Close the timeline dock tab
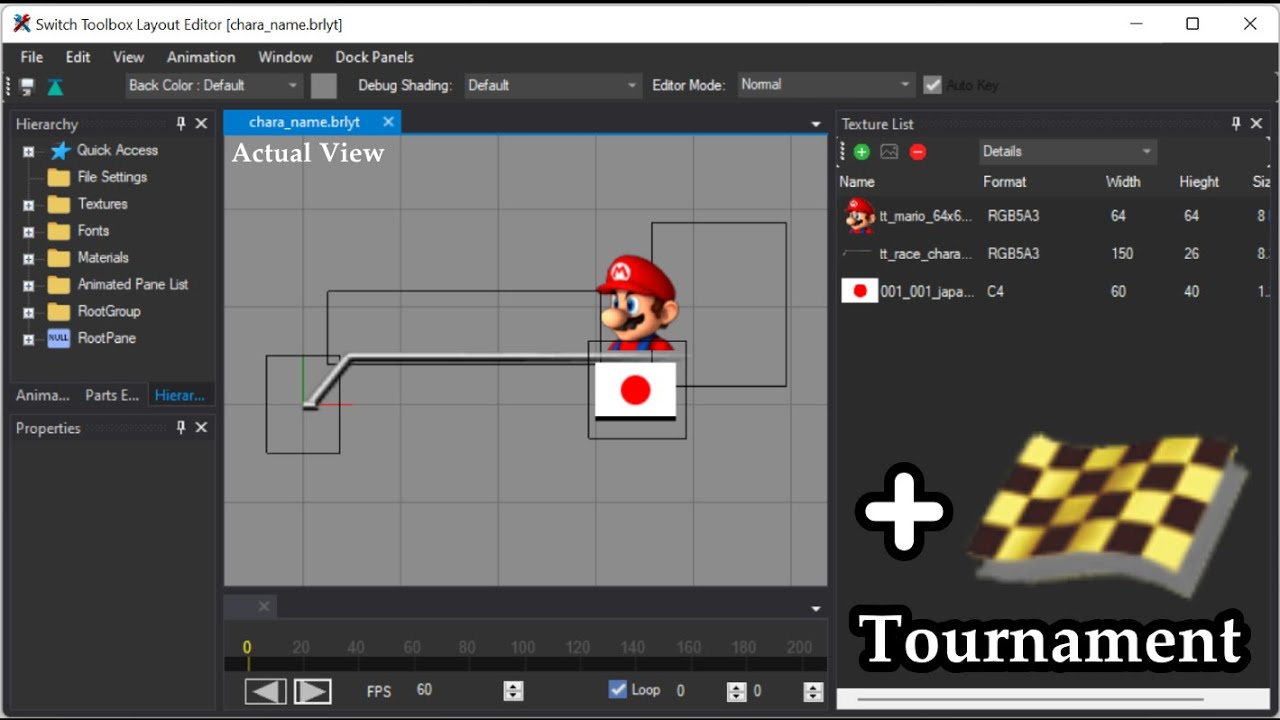 [x=264, y=606]
